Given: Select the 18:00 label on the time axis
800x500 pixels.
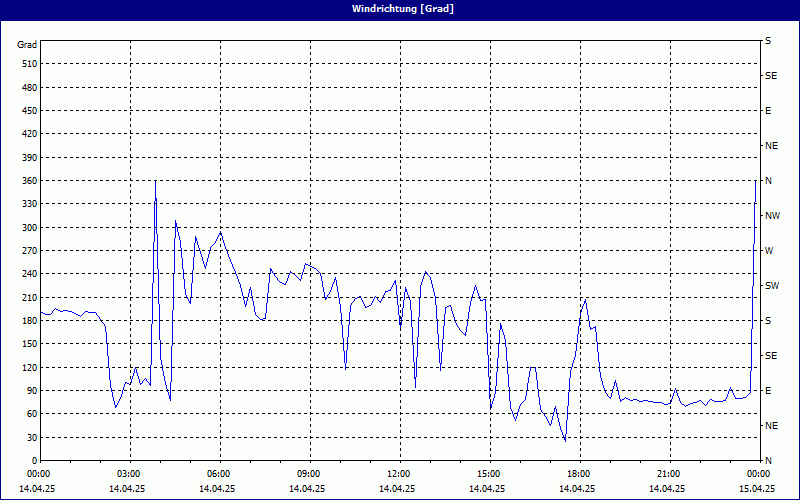Looking at the screenshot, I should point(580,474).
